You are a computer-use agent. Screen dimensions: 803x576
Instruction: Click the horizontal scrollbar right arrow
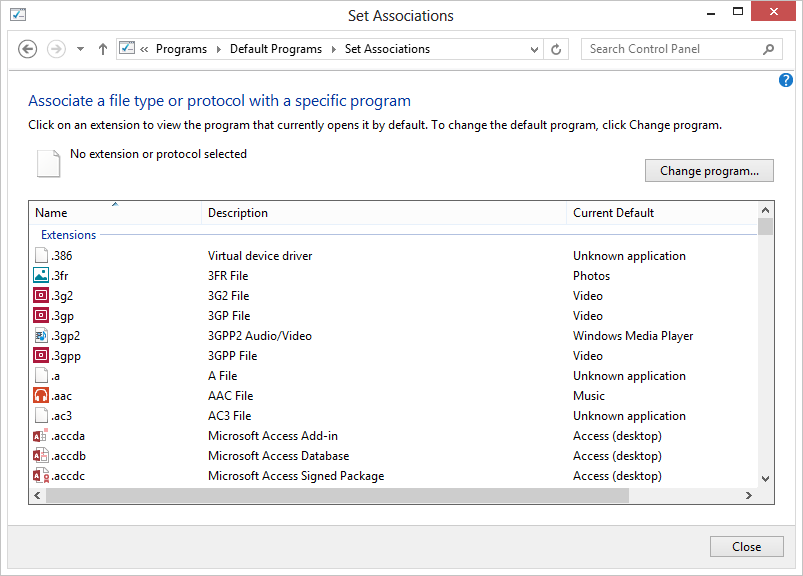pos(748,494)
